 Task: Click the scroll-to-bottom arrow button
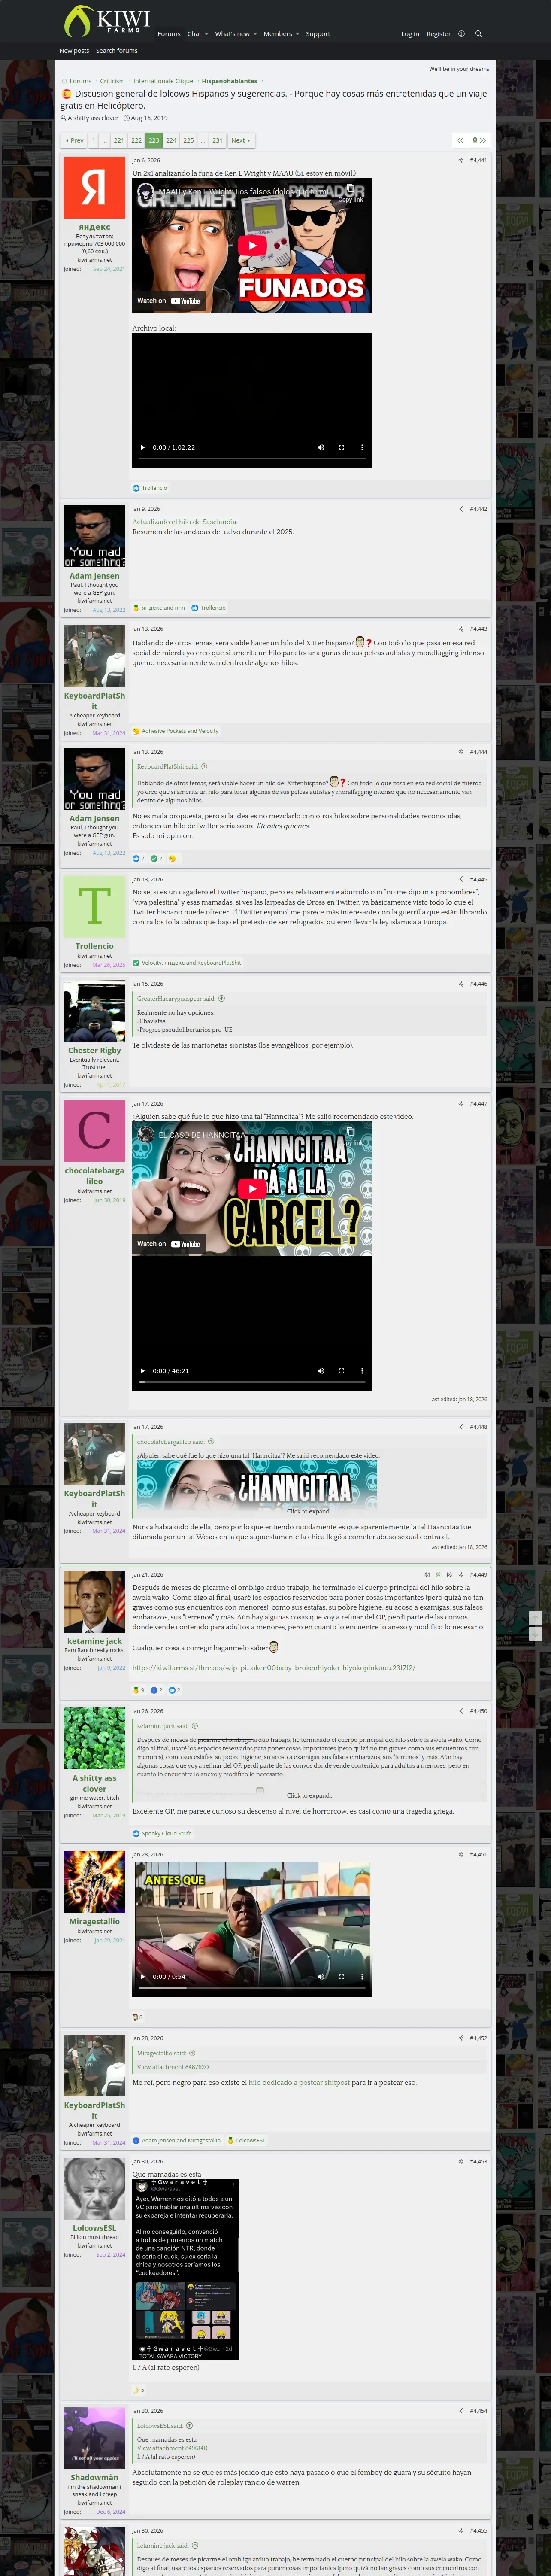(535, 1633)
